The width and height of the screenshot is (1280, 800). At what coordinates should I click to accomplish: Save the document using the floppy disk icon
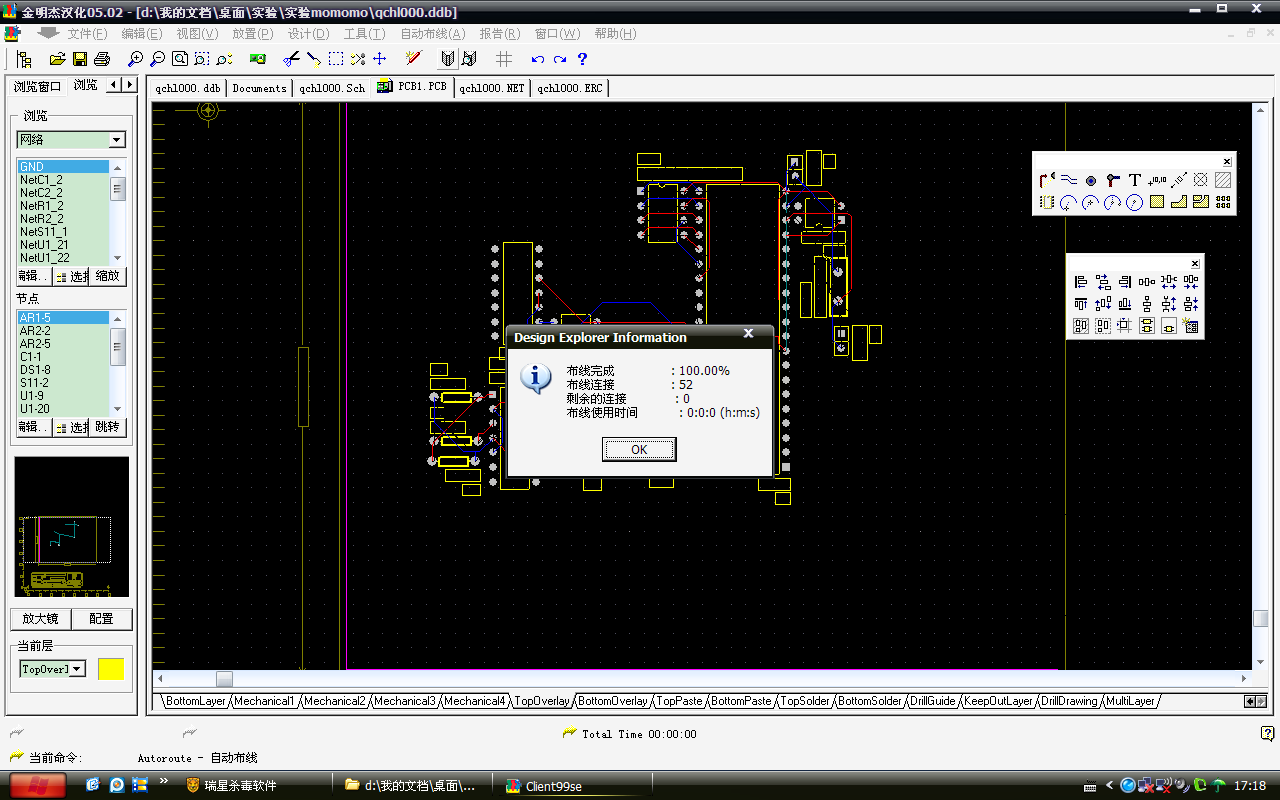click(x=79, y=60)
